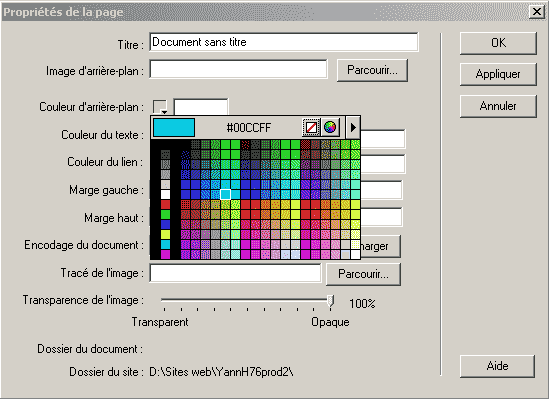Pick the darkest gray in the basic colors column
Image resolution: width=549 pixels, height=399 pixels.
[x=165, y=154]
